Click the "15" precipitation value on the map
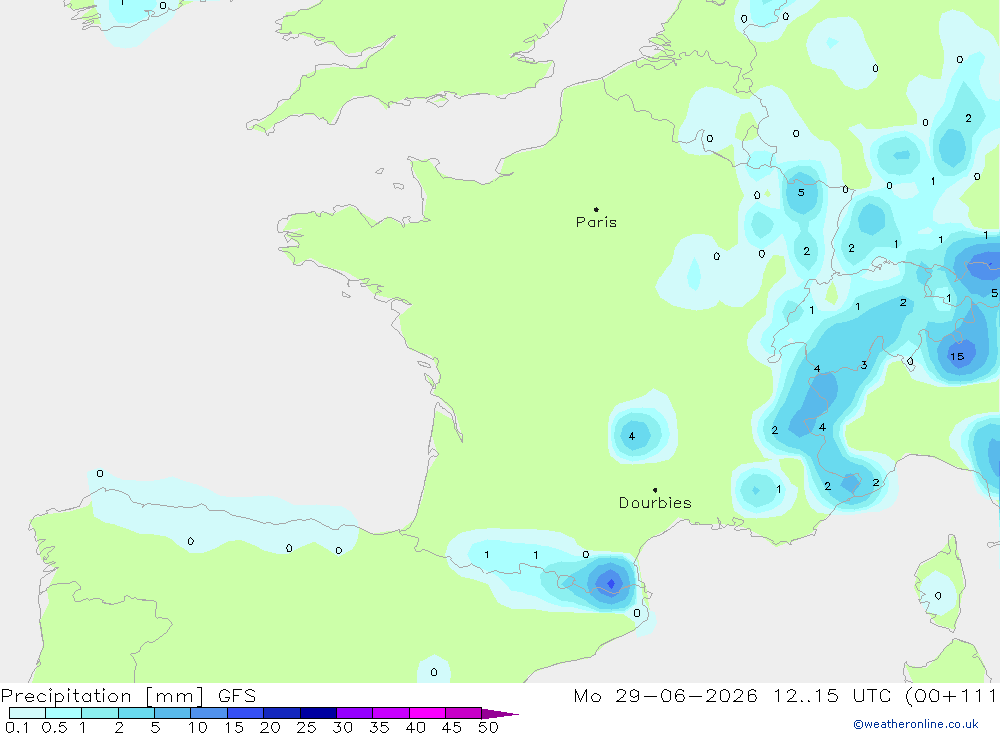1000x733 pixels. point(957,357)
